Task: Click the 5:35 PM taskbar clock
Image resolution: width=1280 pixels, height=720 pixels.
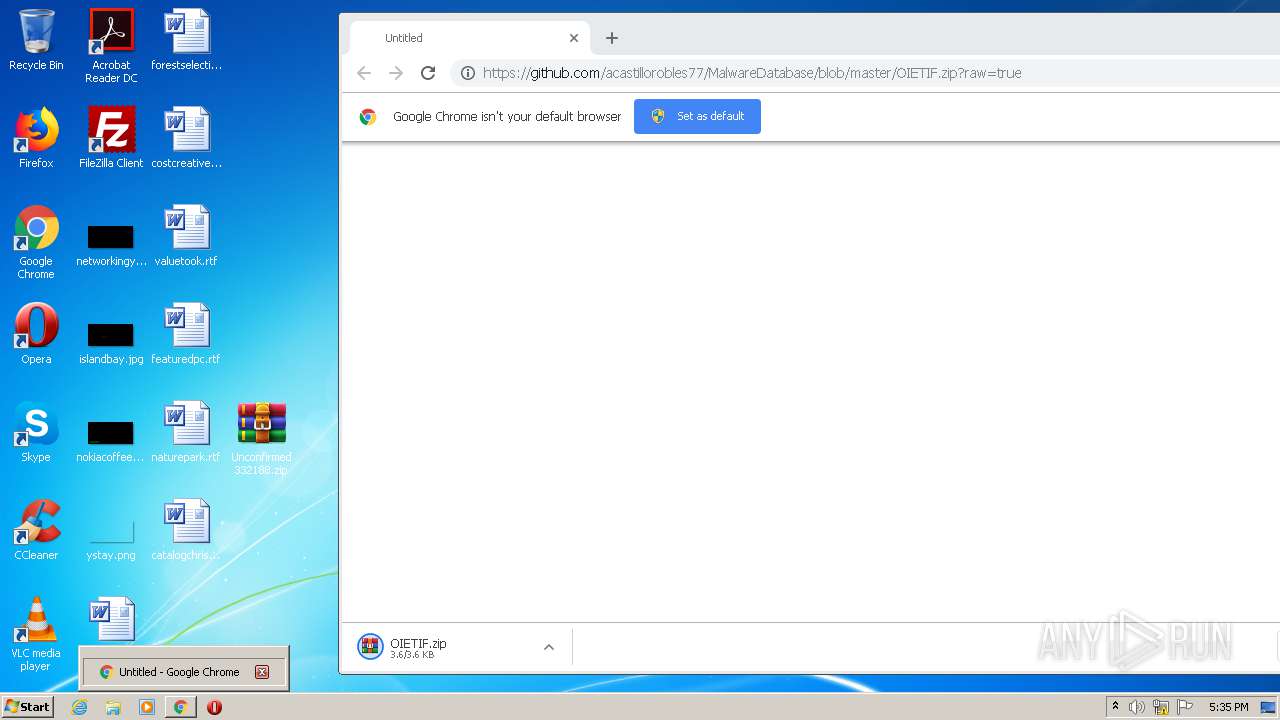Action: [x=1228, y=707]
